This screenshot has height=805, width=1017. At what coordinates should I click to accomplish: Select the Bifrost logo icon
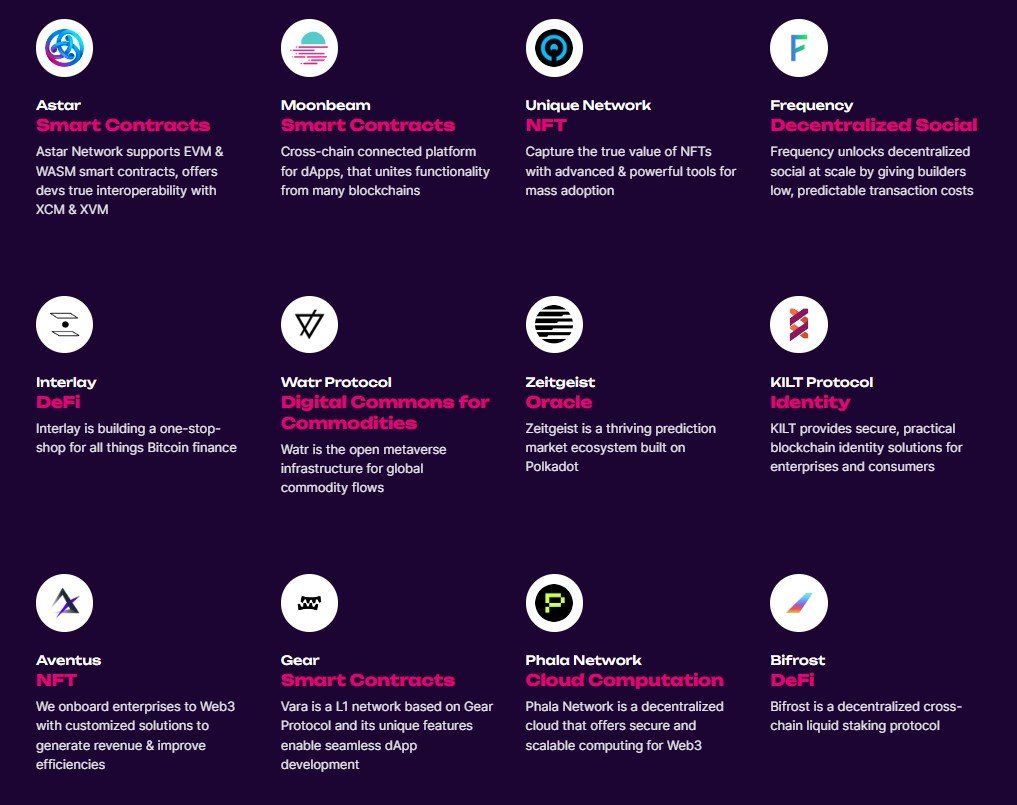tap(798, 603)
